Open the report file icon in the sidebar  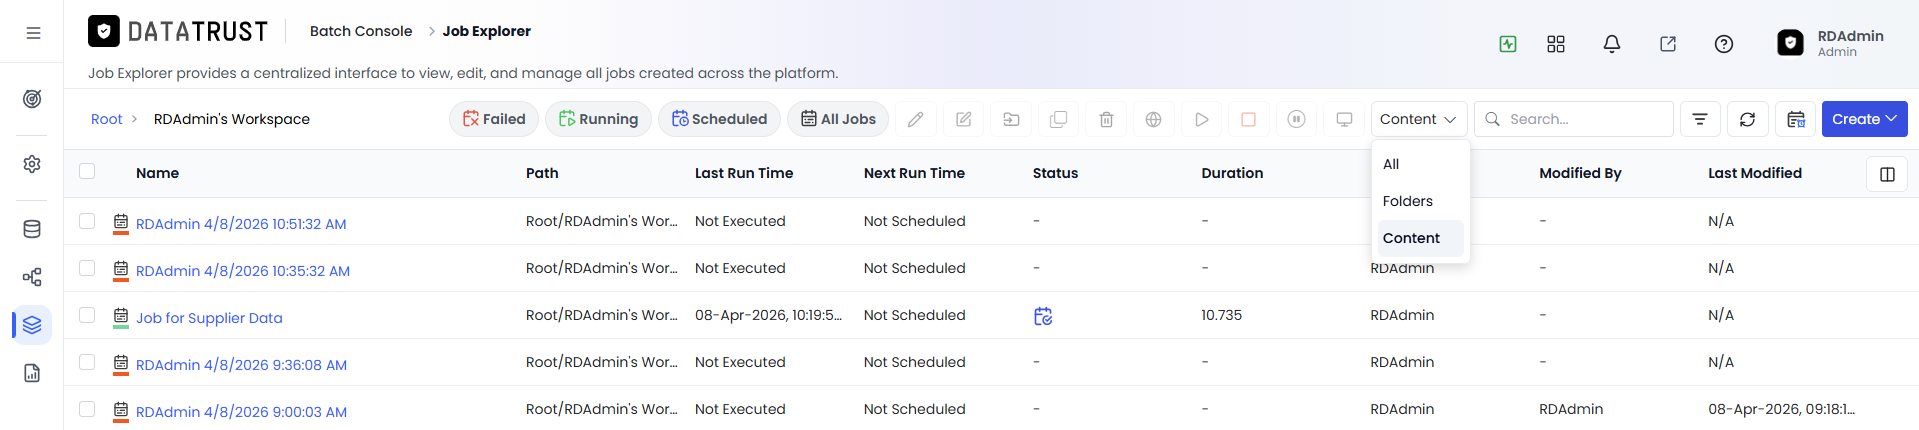click(x=32, y=373)
